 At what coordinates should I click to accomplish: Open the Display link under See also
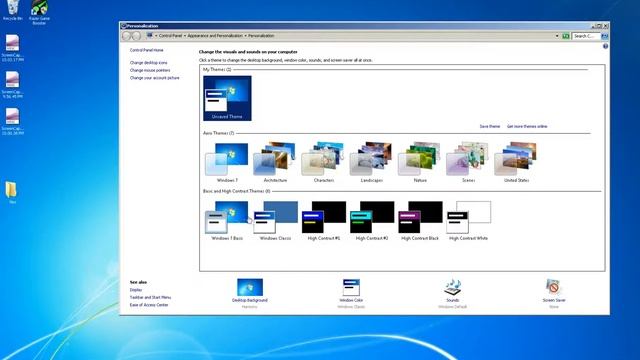coord(136,290)
